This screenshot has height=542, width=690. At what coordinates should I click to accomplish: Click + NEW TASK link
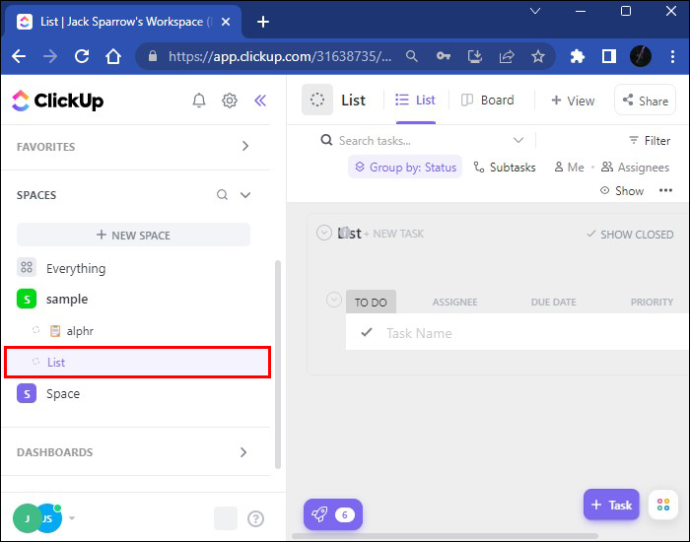pos(393,234)
